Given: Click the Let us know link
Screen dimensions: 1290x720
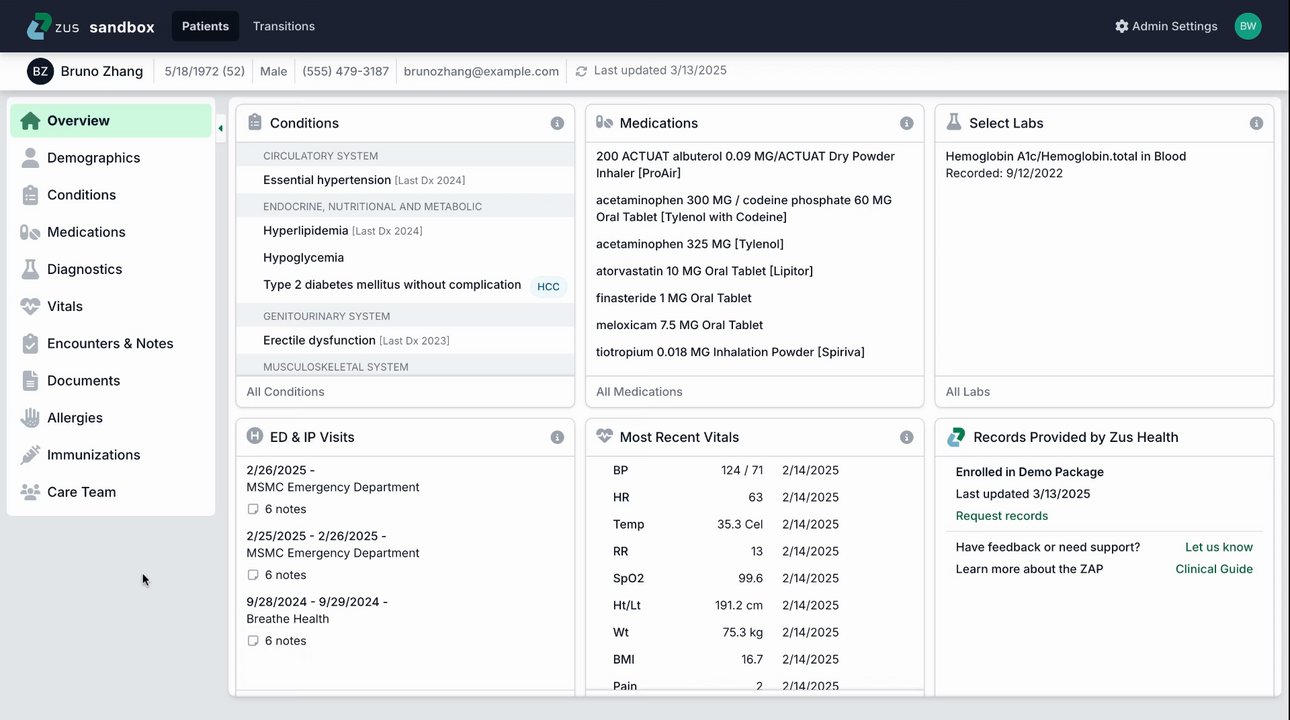Looking at the screenshot, I should tap(1219, 547).
